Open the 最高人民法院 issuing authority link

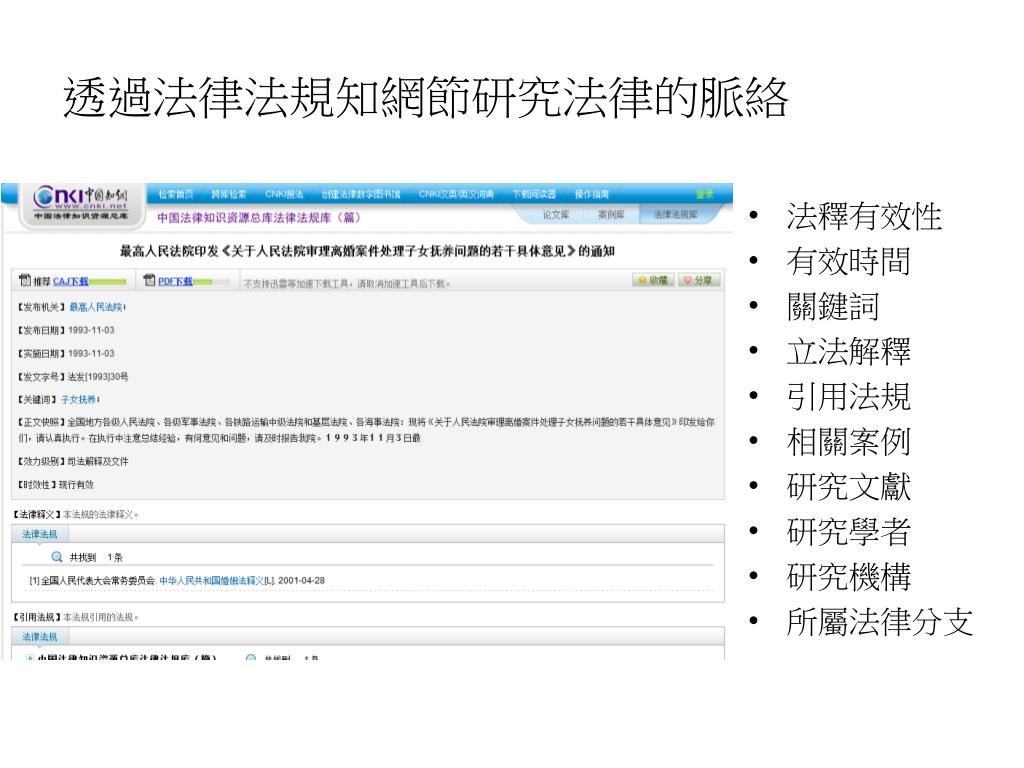[x=96, y=307]
